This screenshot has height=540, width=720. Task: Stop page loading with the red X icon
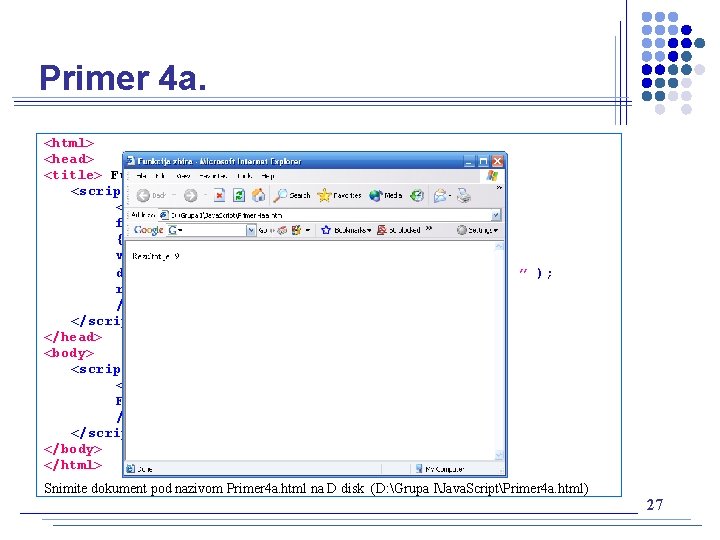(x=219, y=196)
